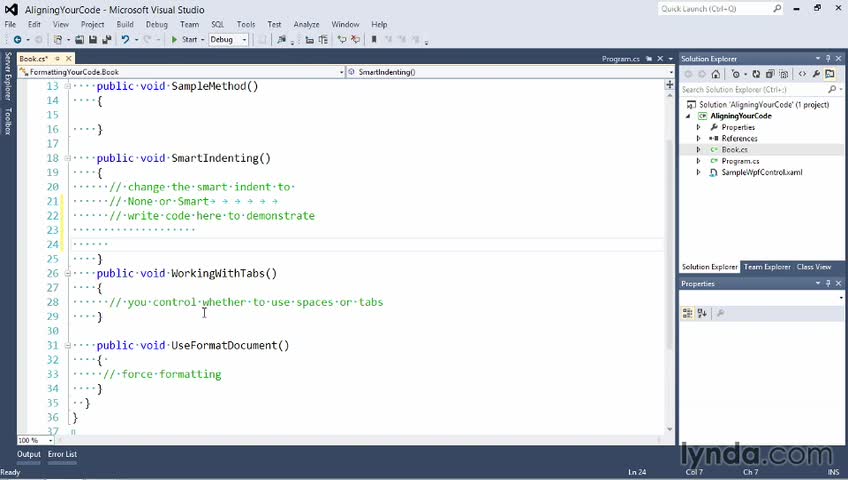Switch to the Book.cs* editor tab
The height and width of the screenshot is (480, 848).
pos(34,58)
